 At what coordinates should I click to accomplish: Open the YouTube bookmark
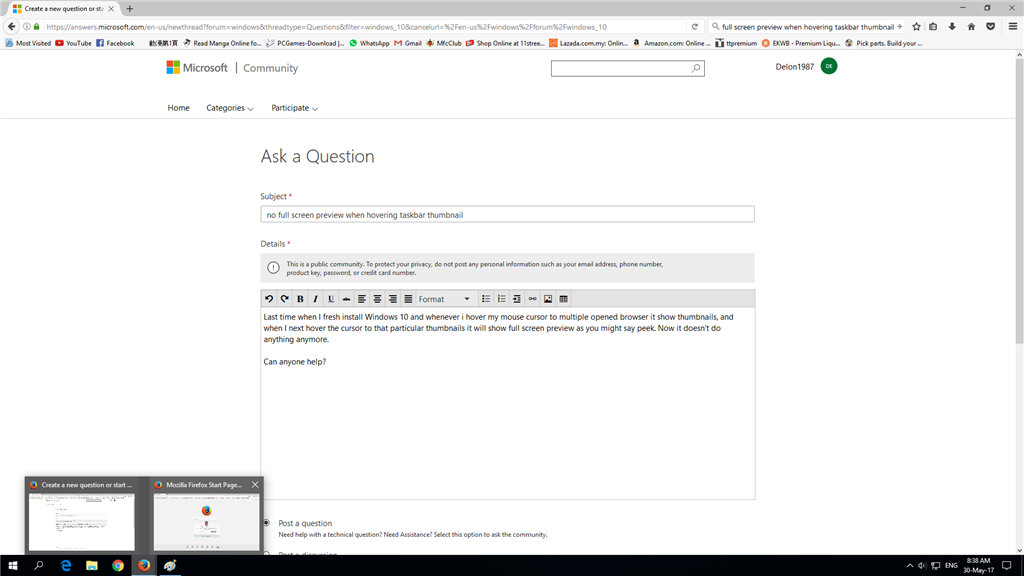tap(73, 43)
